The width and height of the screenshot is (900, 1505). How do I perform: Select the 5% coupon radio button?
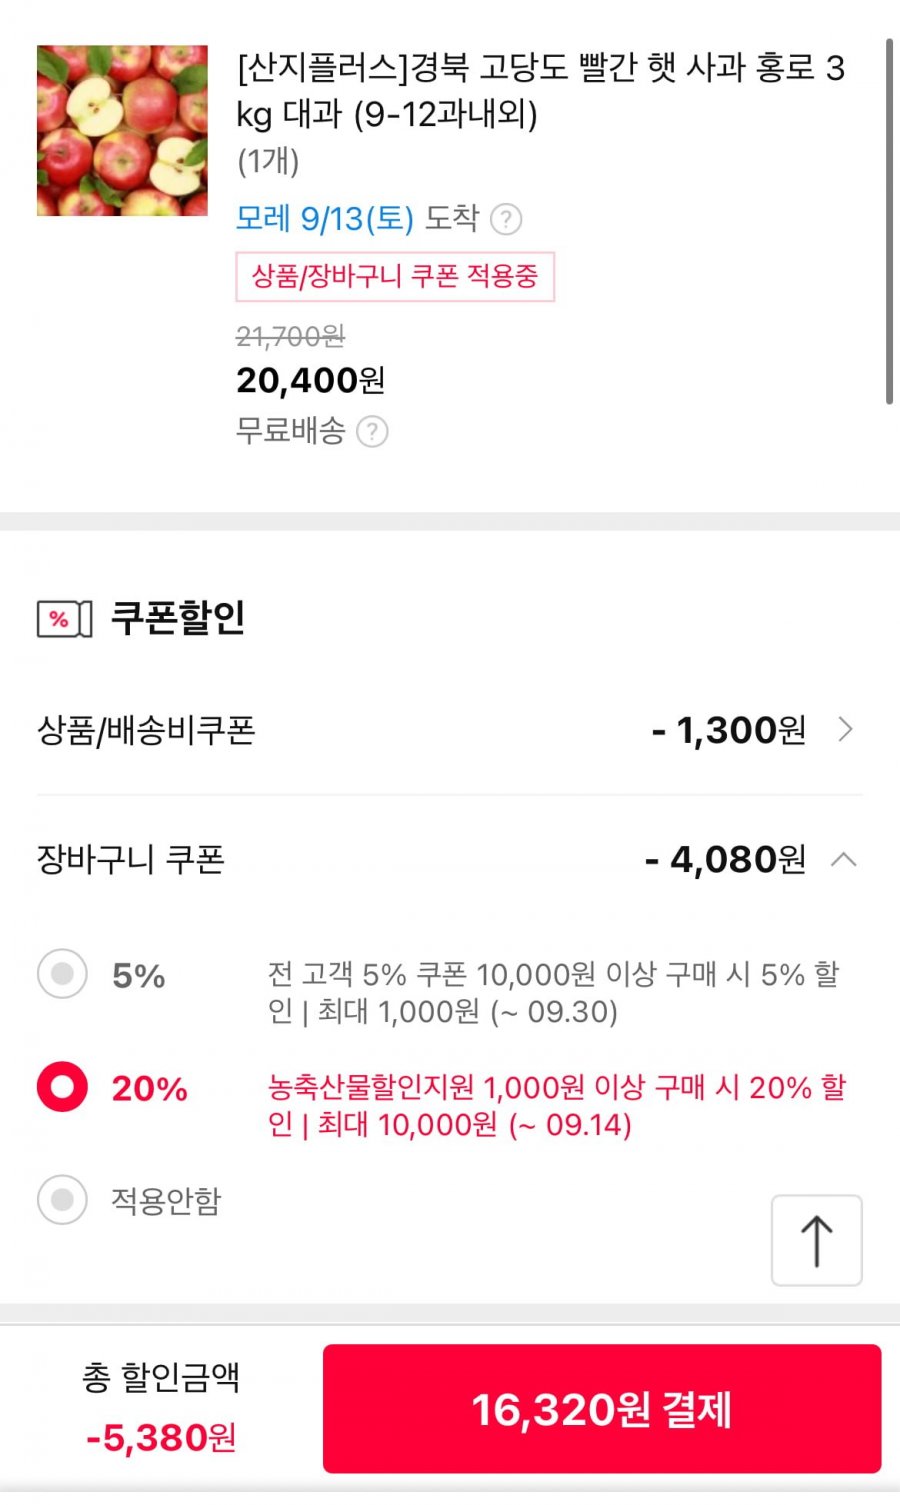(x=62, y=974)
